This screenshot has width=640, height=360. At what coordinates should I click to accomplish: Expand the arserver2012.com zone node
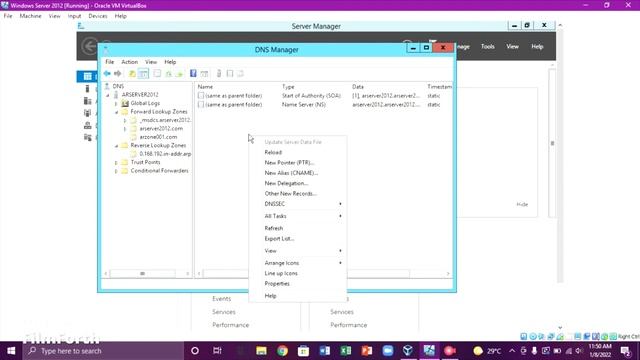[x=125, y=129]
